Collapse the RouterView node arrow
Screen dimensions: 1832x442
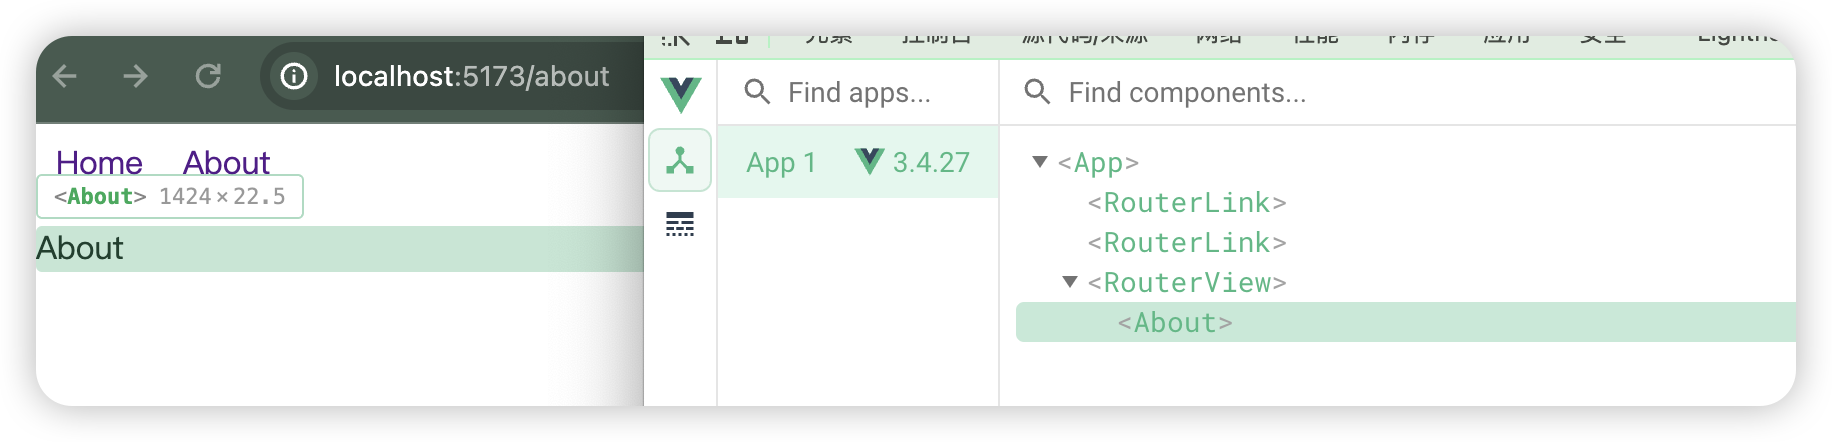pos(1070,282)
